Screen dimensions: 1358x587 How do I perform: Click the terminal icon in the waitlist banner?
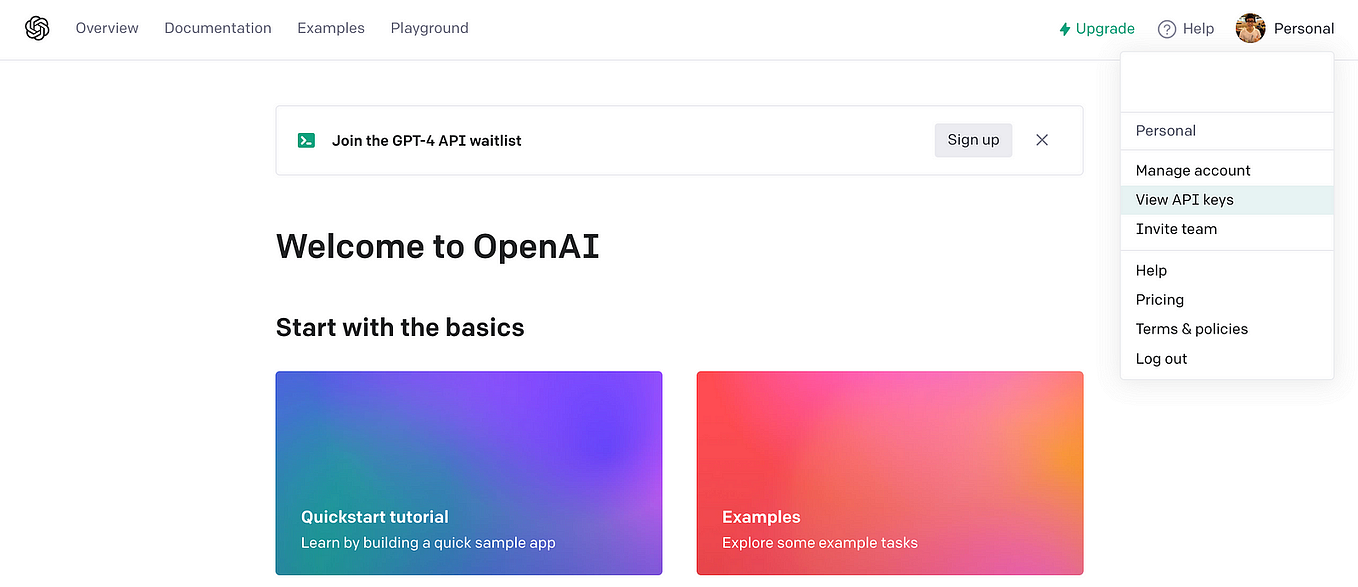[x=306, y=140]
